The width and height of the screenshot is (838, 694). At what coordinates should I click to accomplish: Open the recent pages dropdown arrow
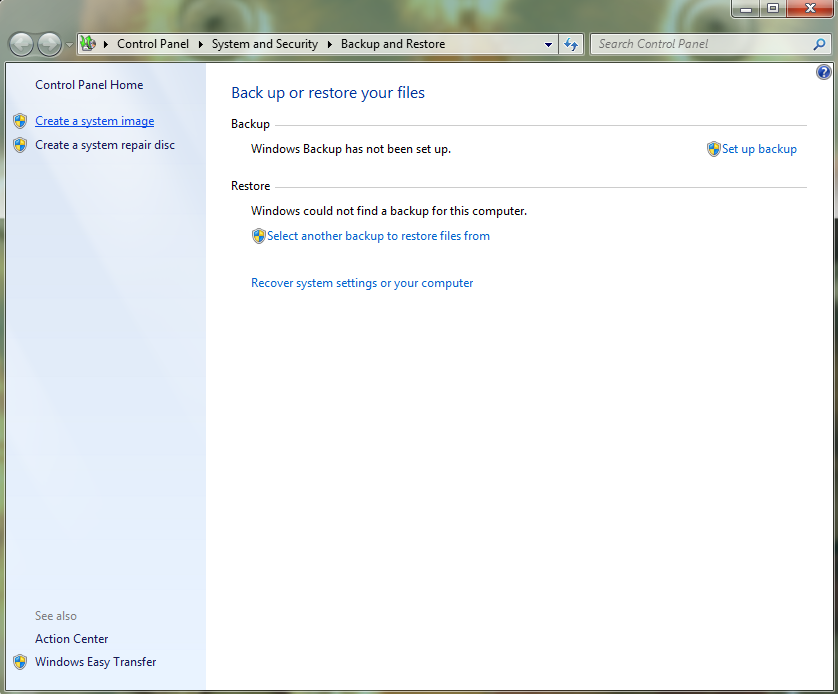69,45
